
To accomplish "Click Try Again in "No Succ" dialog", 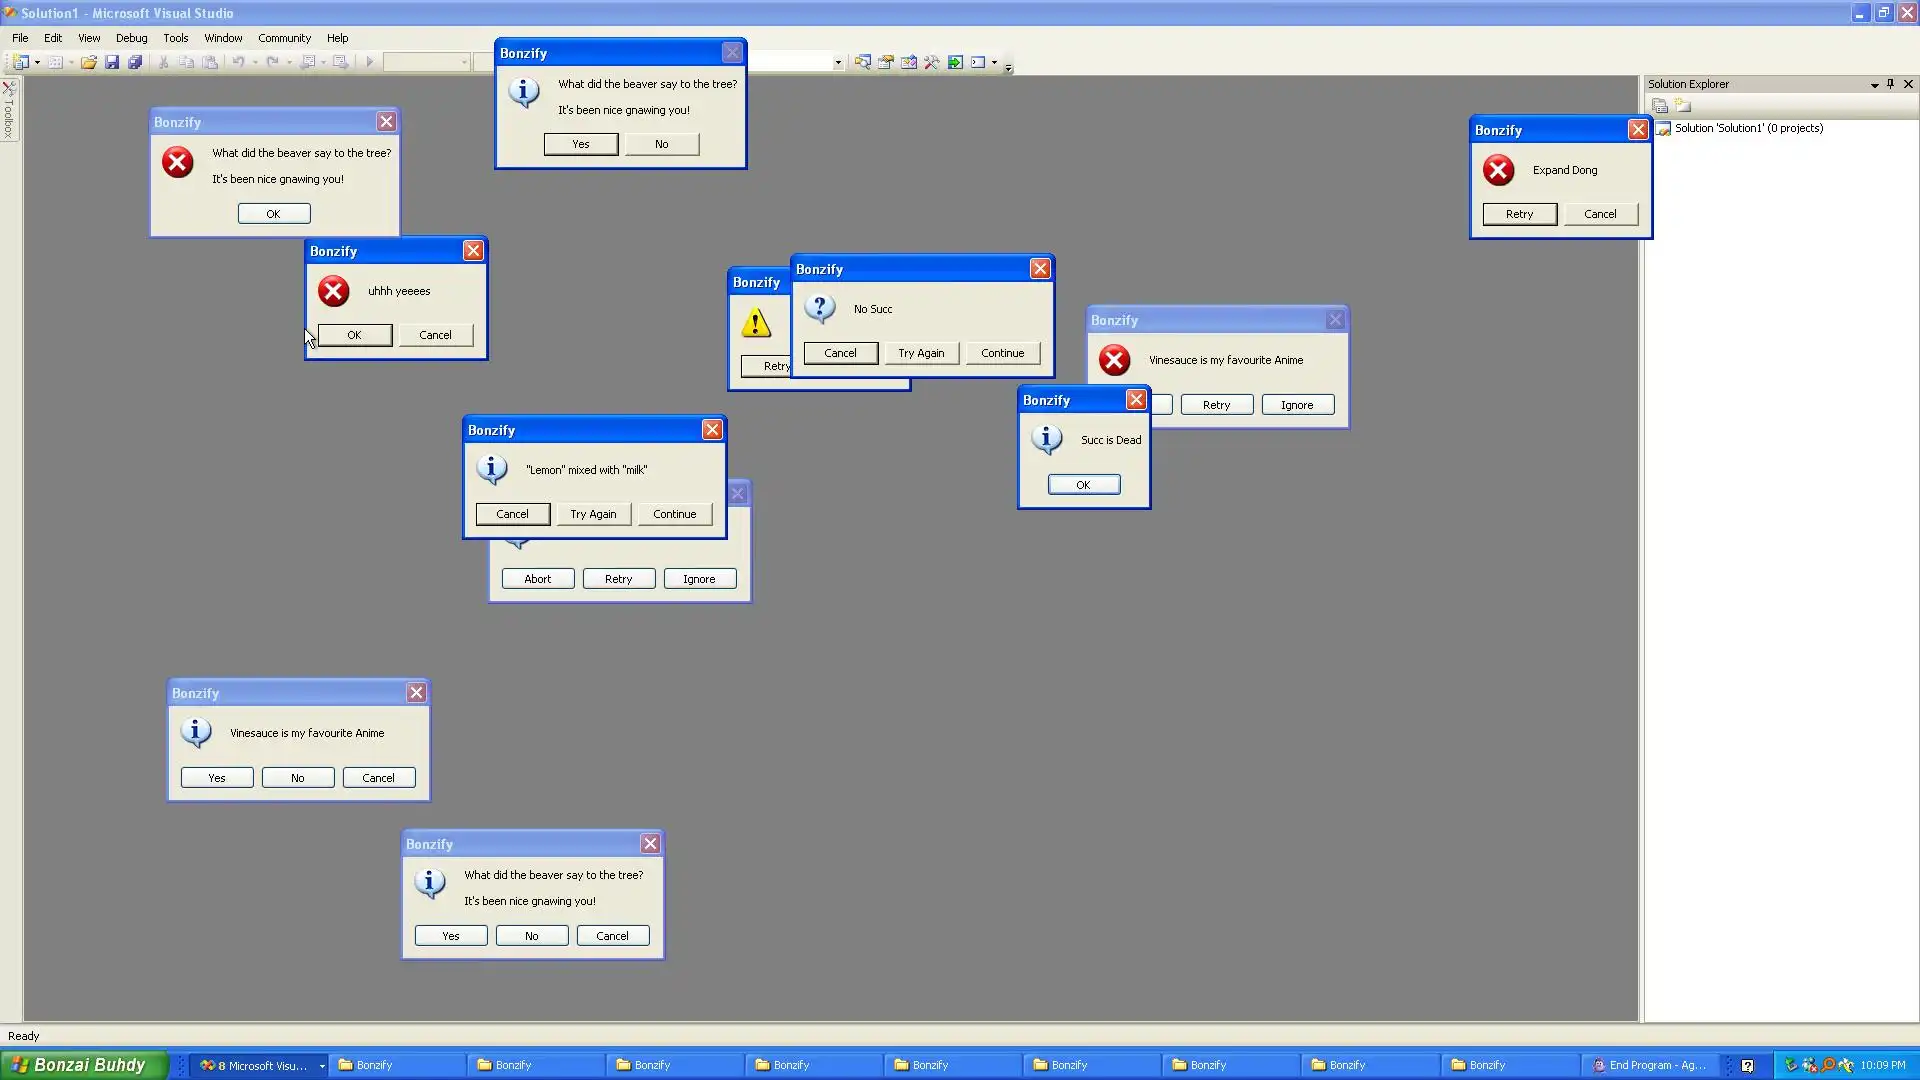I will click(921, 353).
